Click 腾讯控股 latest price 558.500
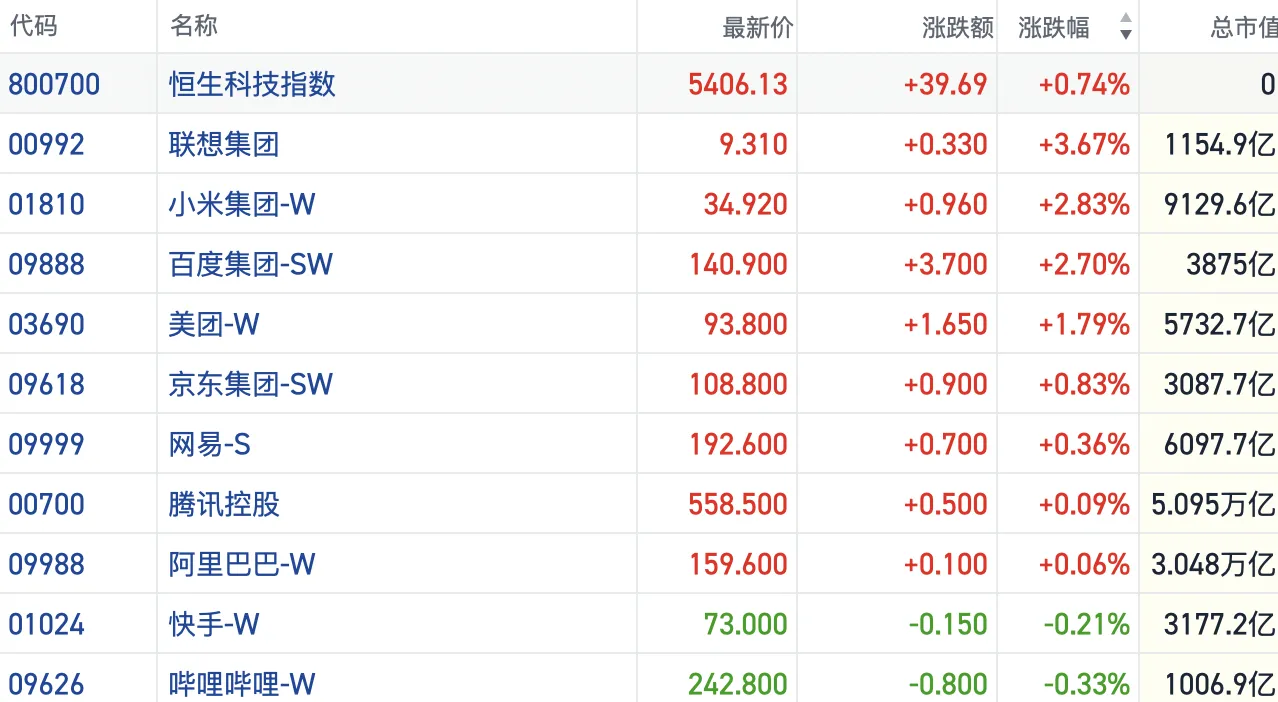The height and width of the screenshot is (702, 1278). pyautogui.click(x=738, y=504)
